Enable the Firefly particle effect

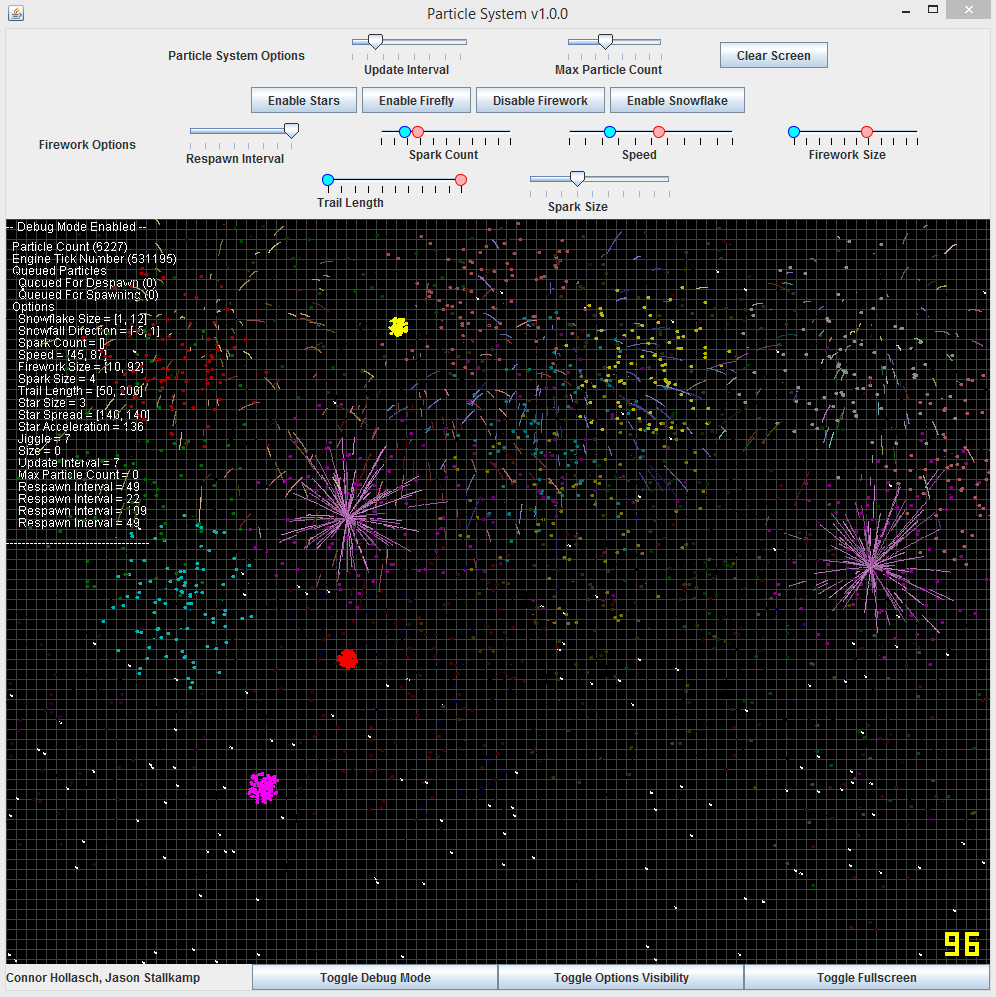pyautogui.click(x=416, y=101)
